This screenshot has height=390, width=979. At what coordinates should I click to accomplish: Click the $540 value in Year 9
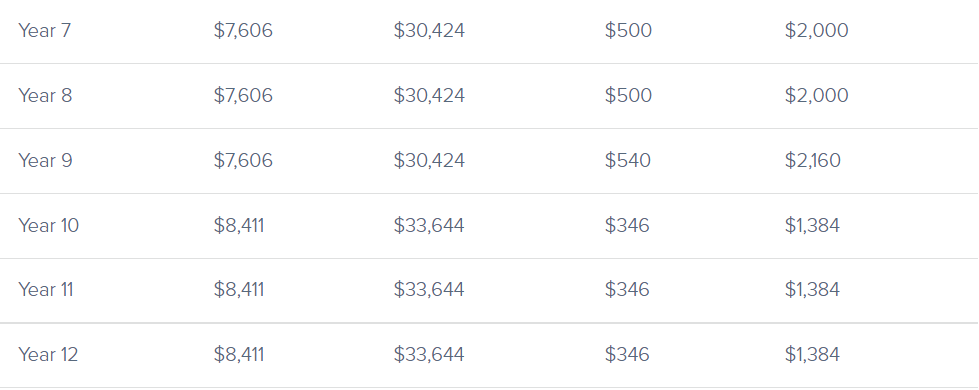click(x=627, y=160)
